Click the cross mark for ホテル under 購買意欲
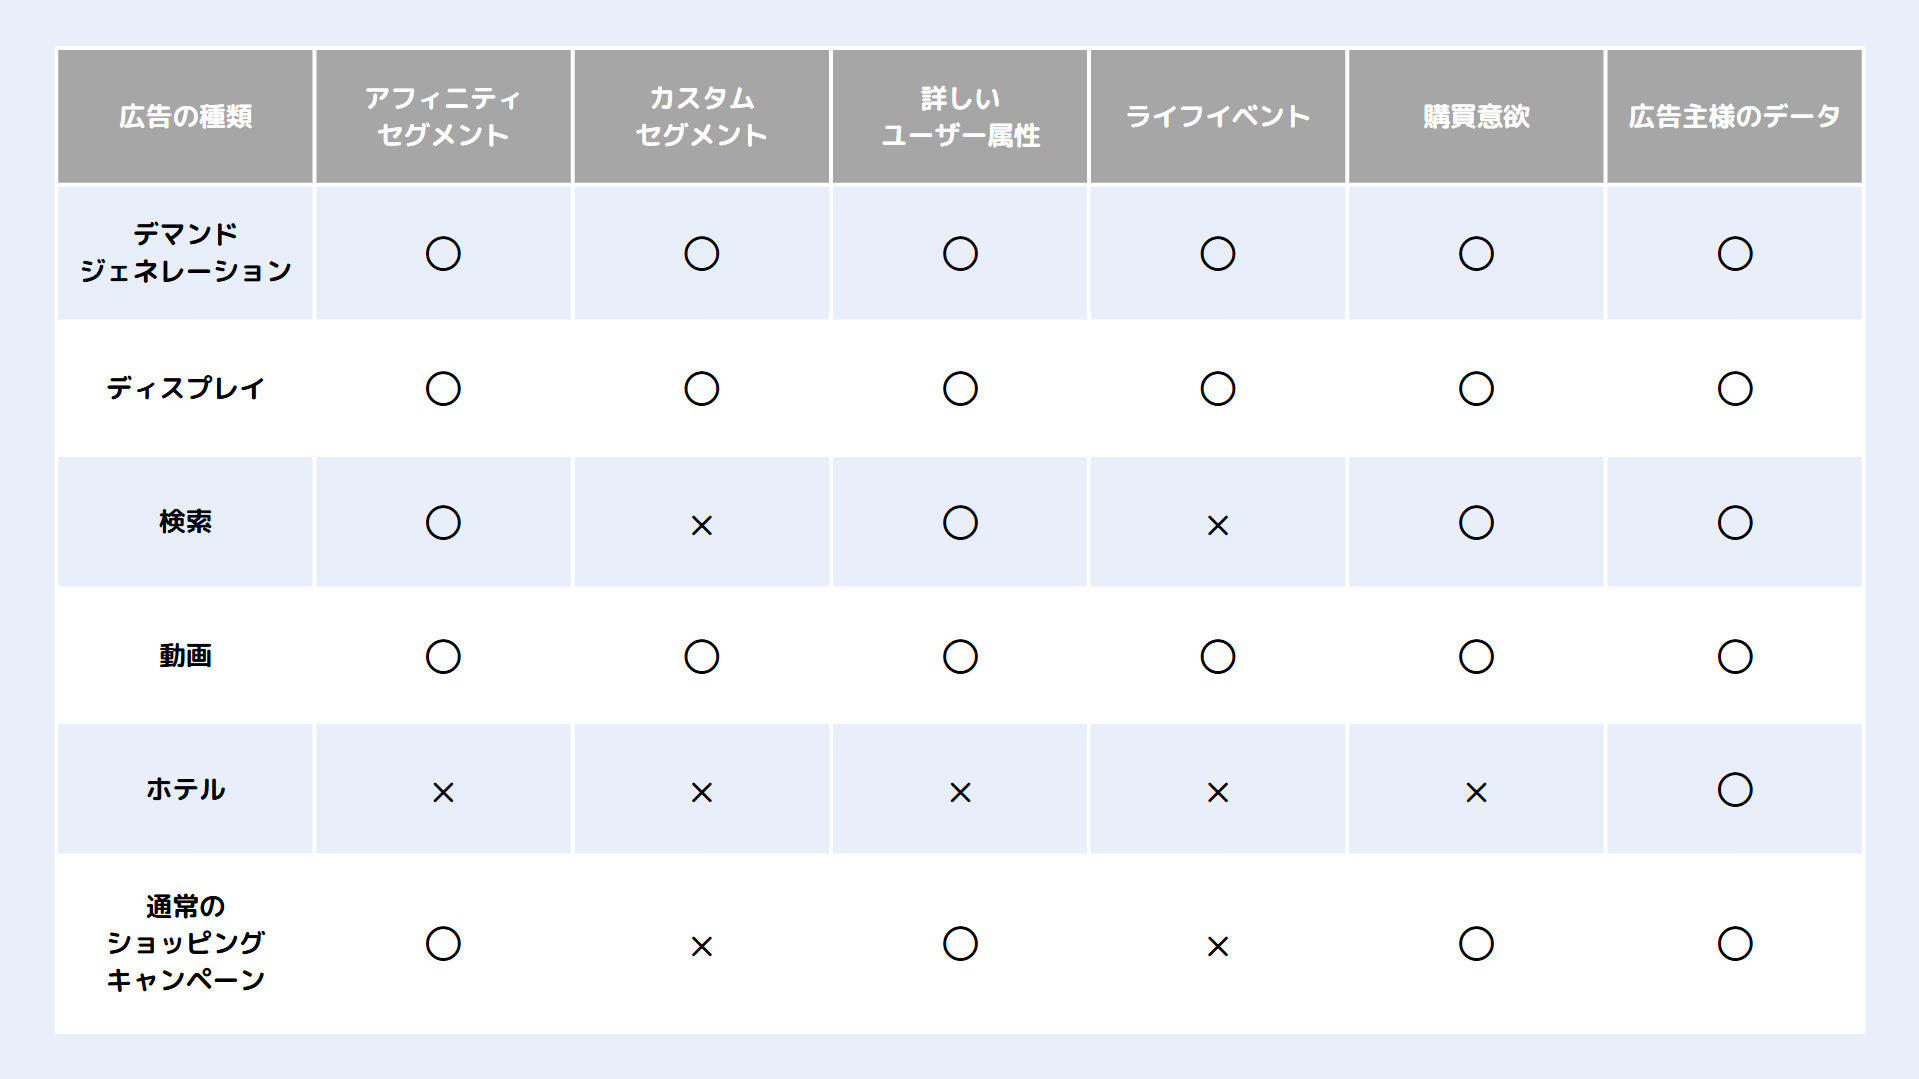 (1476, 793)
